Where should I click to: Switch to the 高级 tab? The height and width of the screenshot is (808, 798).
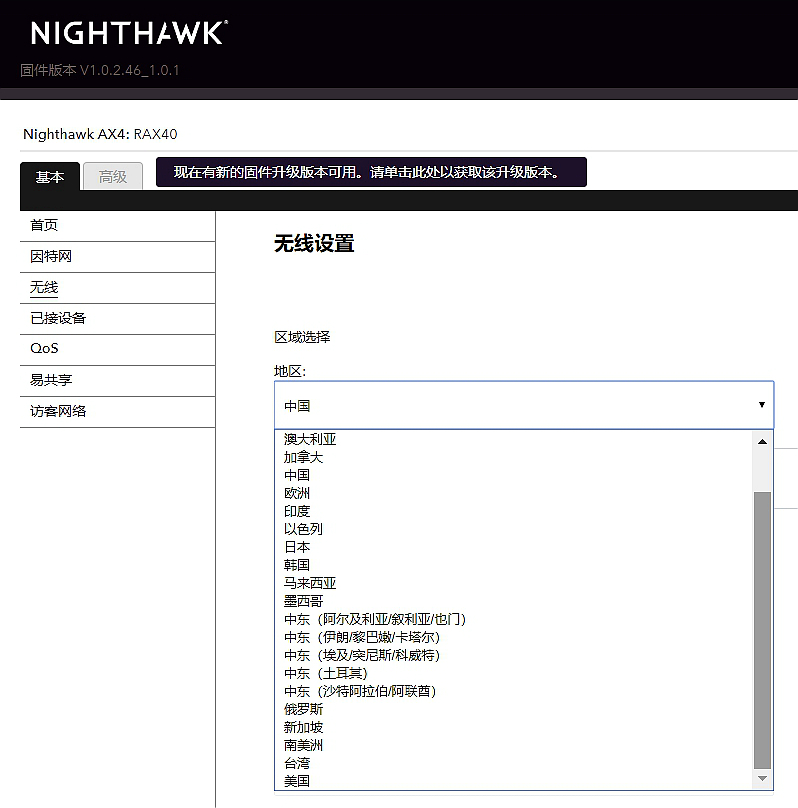point(113,176)
